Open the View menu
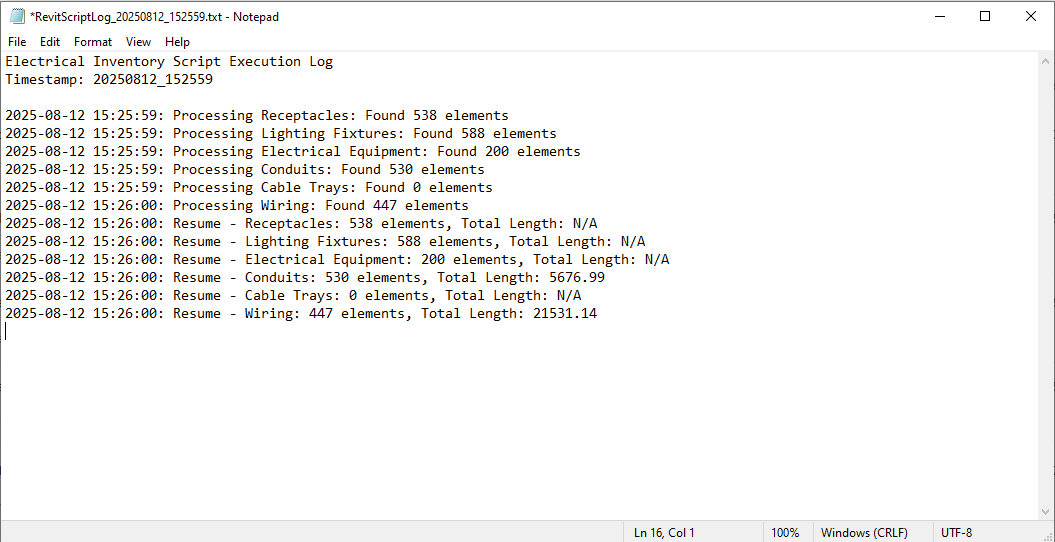The width and height of the screenshot is (1055, 542). coord(138,42)
